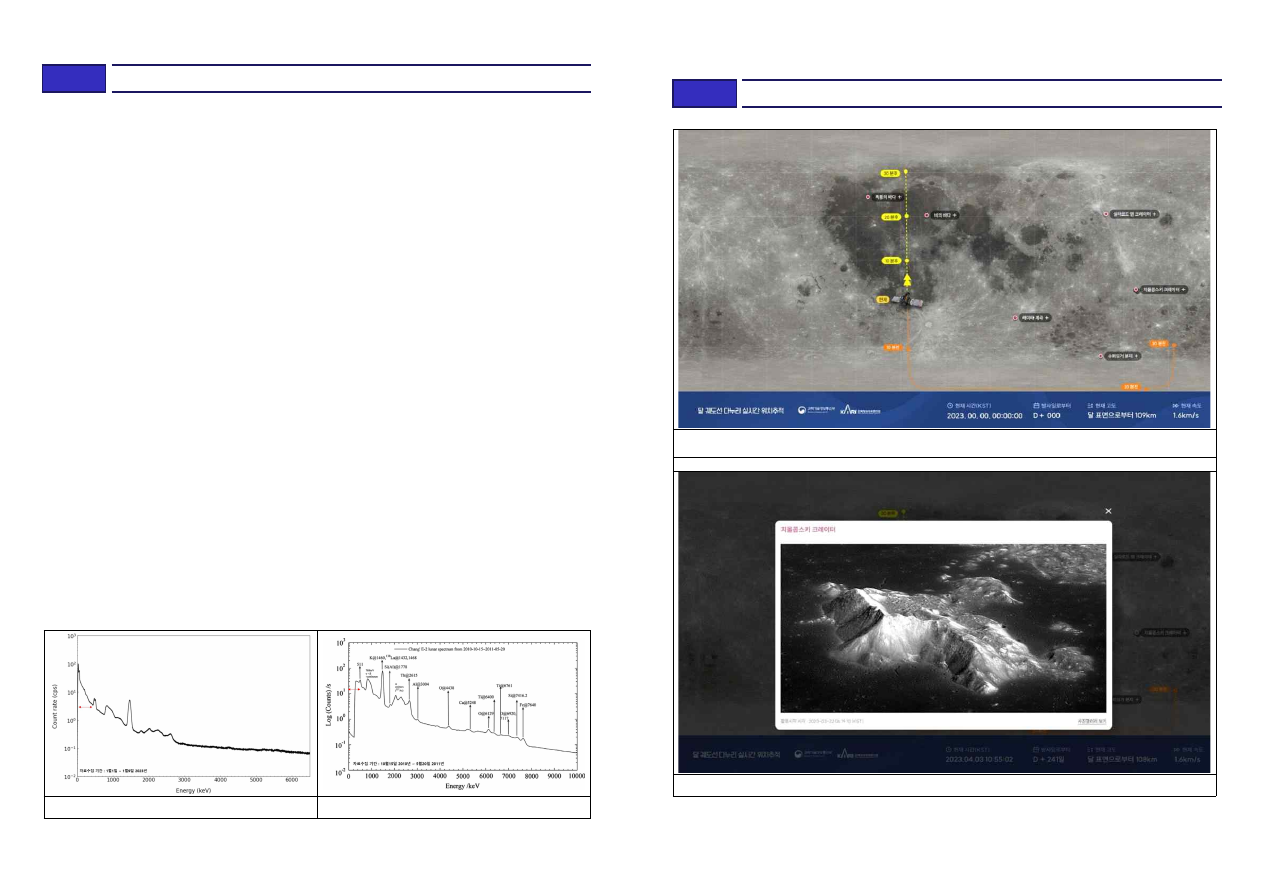Expand the 슈뢰딩거 분지 landmark label on the top map

pyautogui.click(x=1122, y=355)
